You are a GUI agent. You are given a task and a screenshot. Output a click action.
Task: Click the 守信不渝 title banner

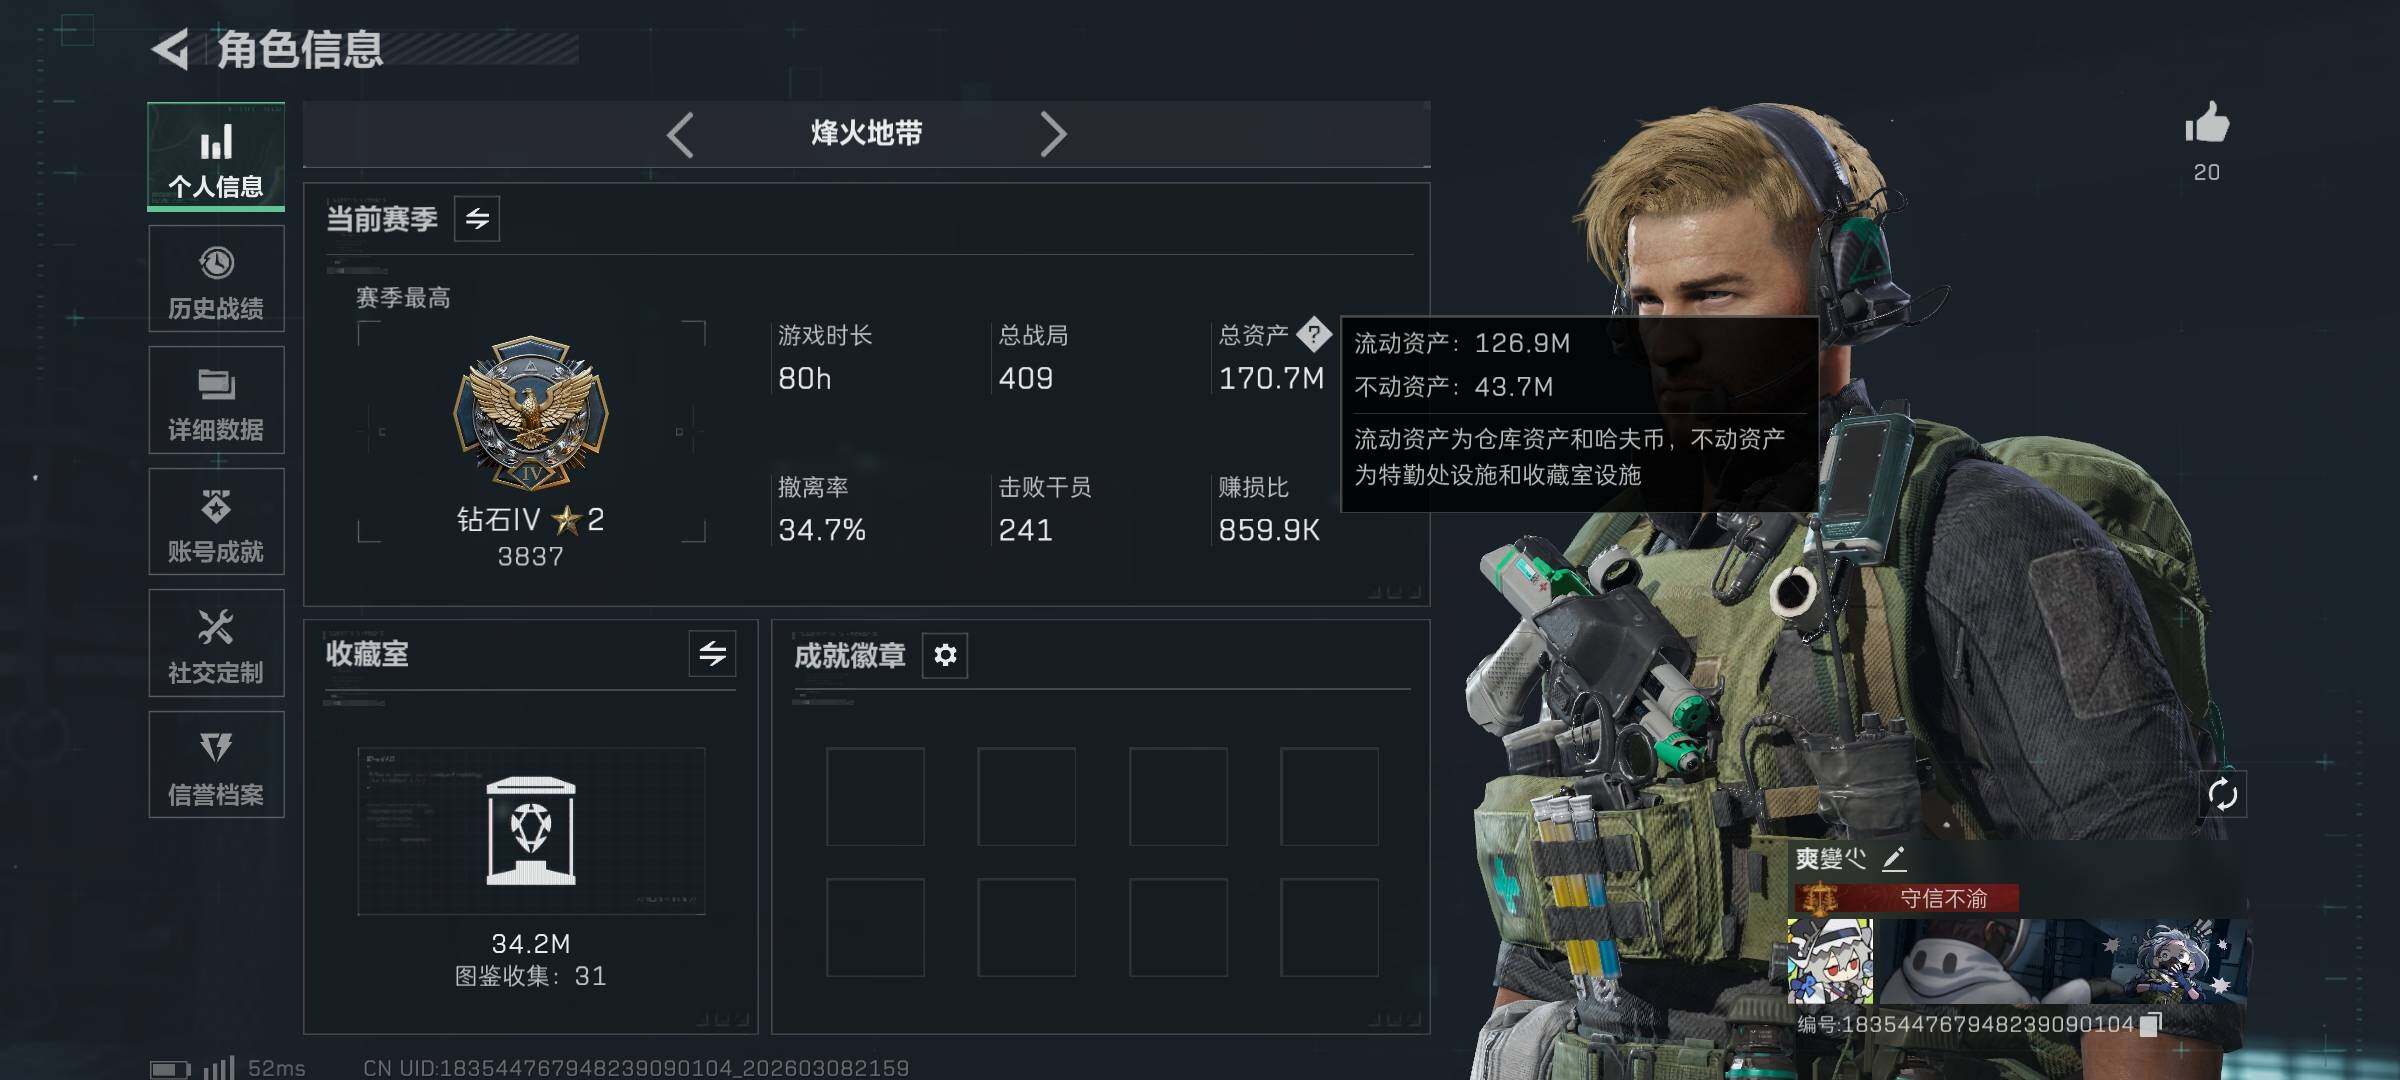pyautogui.click(x=1906, y=898)
